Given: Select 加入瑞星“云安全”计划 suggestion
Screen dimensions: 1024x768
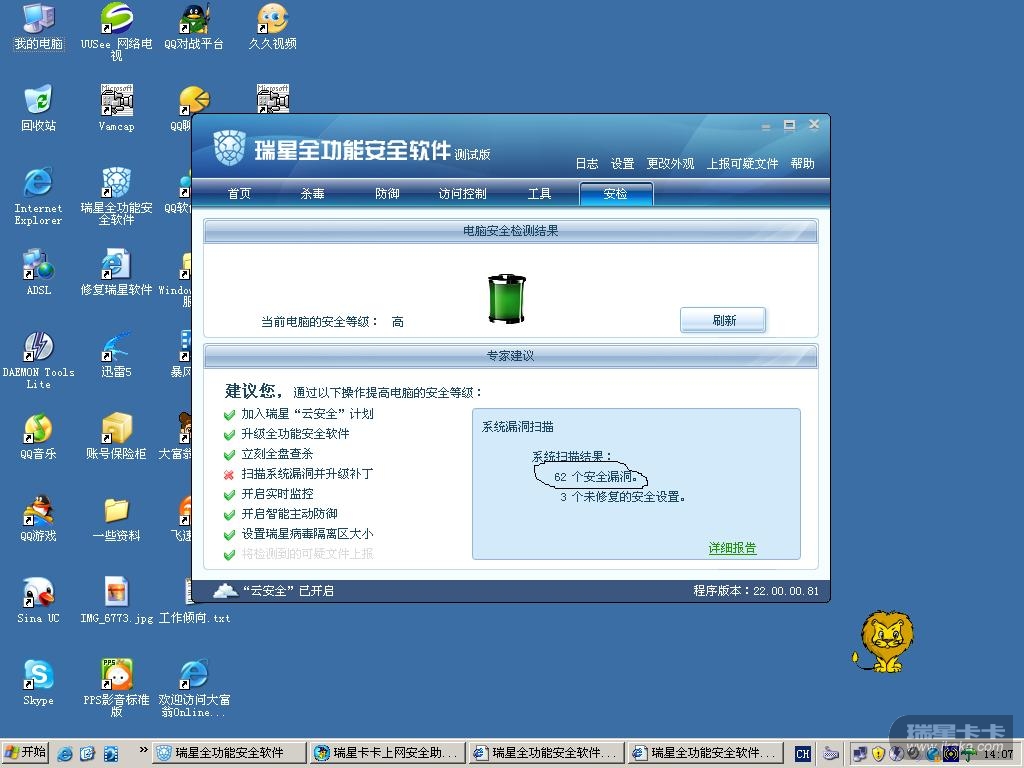Looking at the screenshot, I should tap(307, 414).
